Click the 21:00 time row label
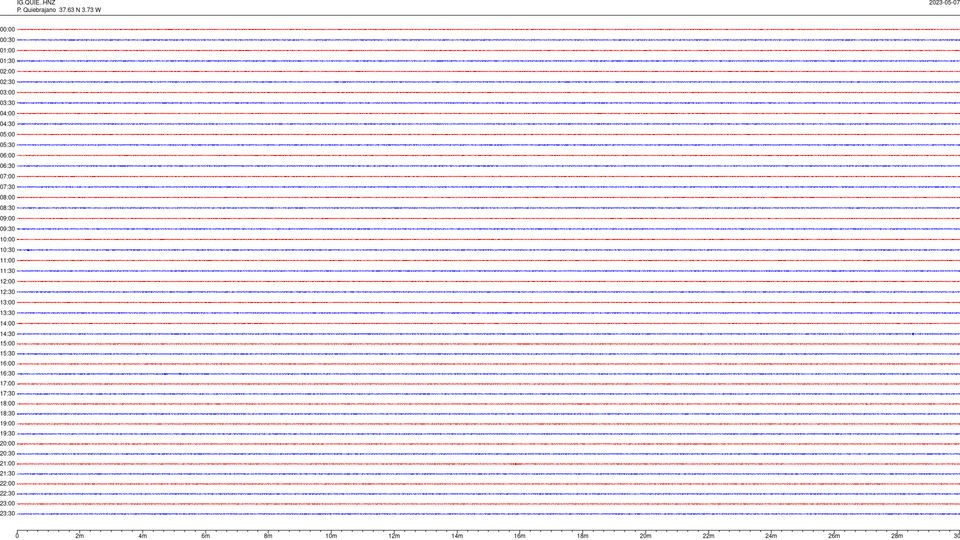The width and height of the screenshot is (960, 540). click(x=7, y=464)
